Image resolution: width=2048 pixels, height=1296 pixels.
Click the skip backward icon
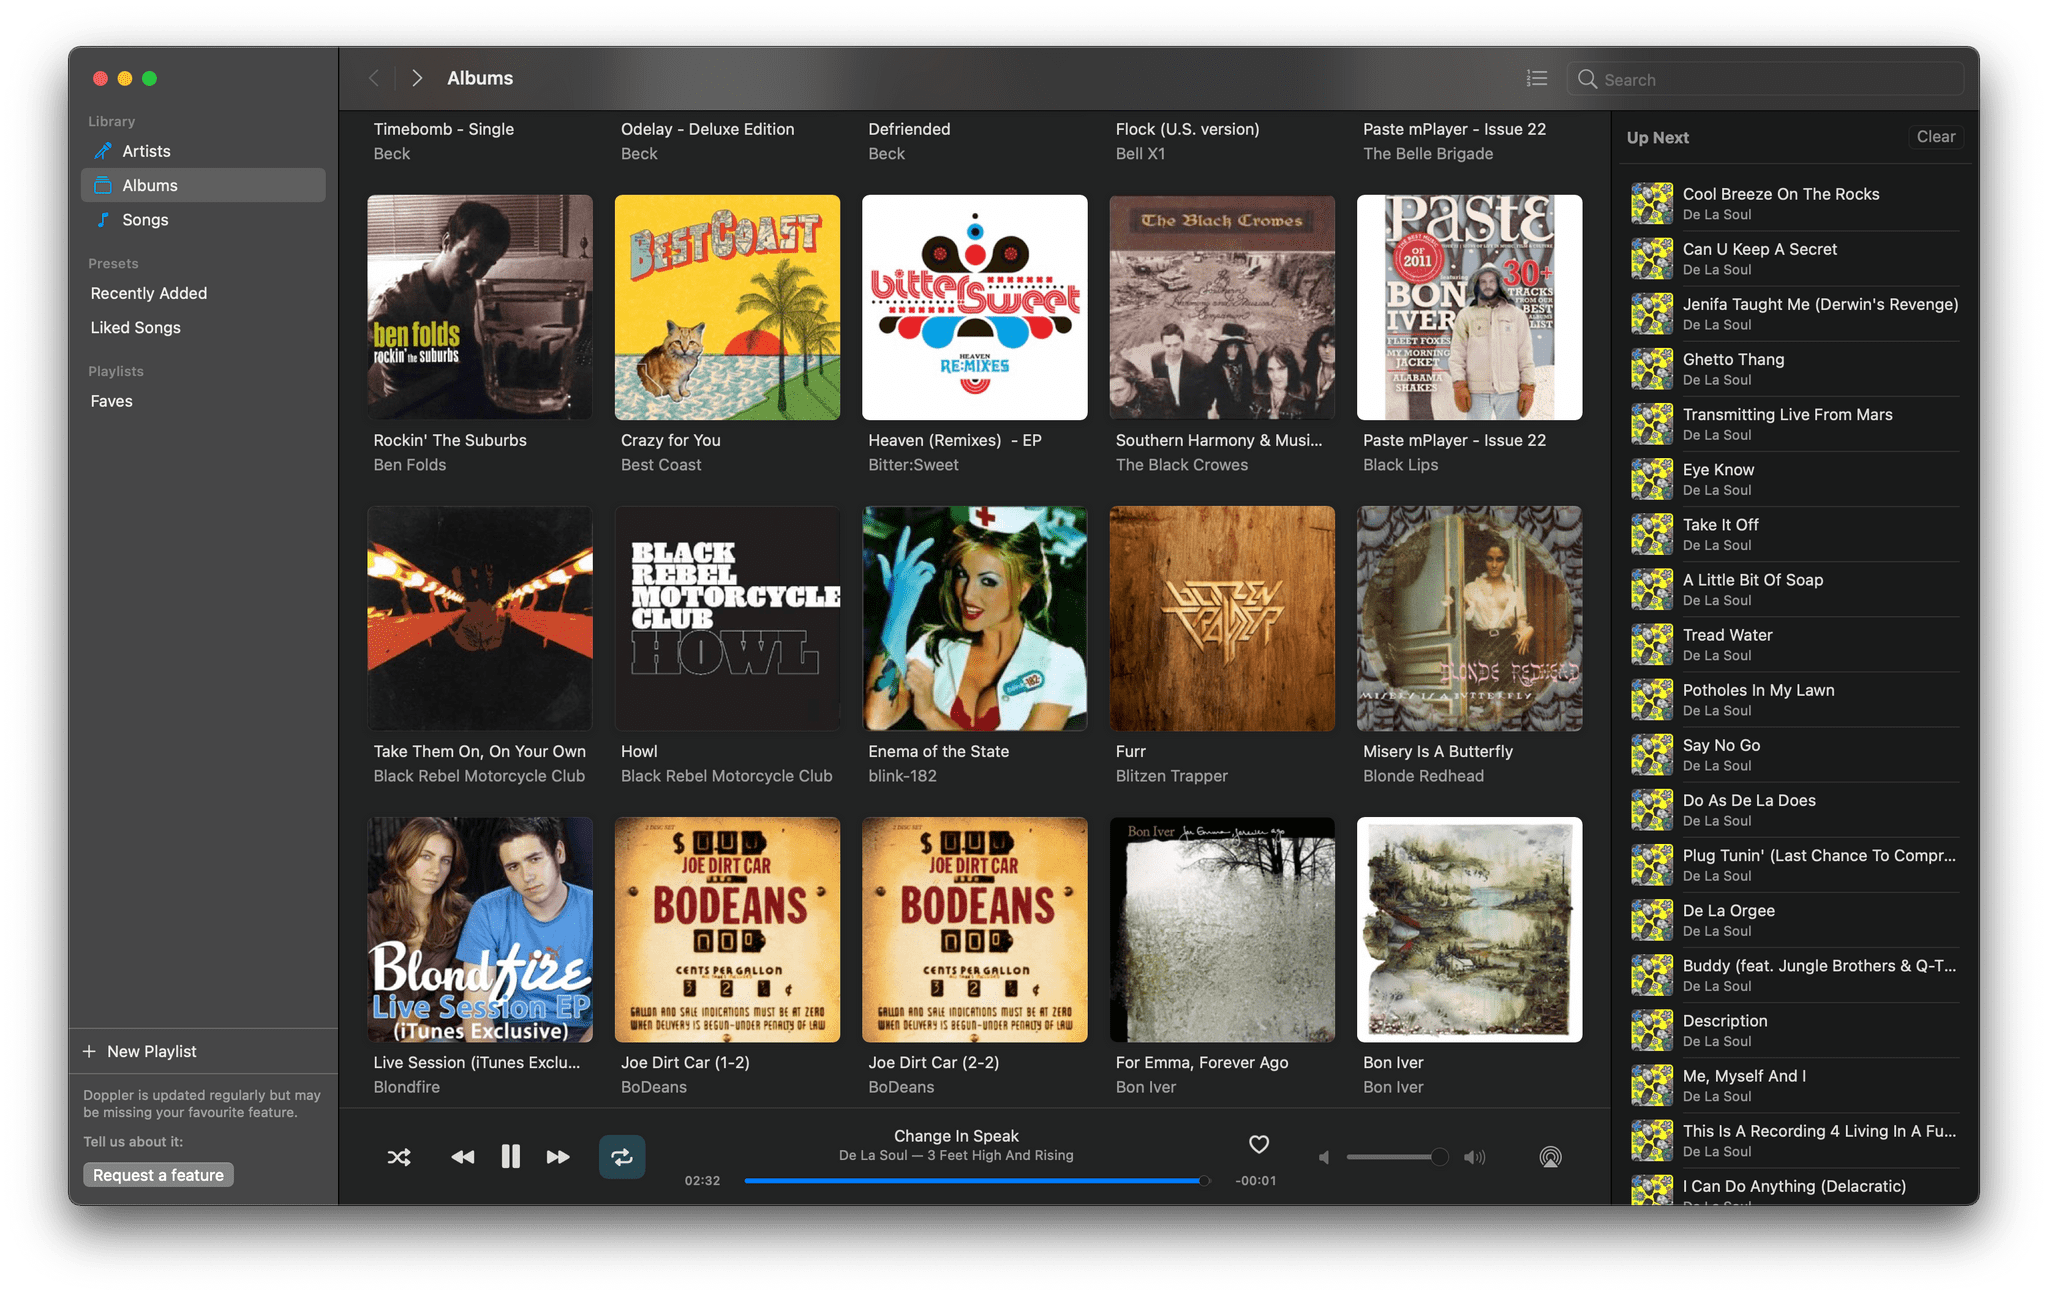click(458, 1157)
